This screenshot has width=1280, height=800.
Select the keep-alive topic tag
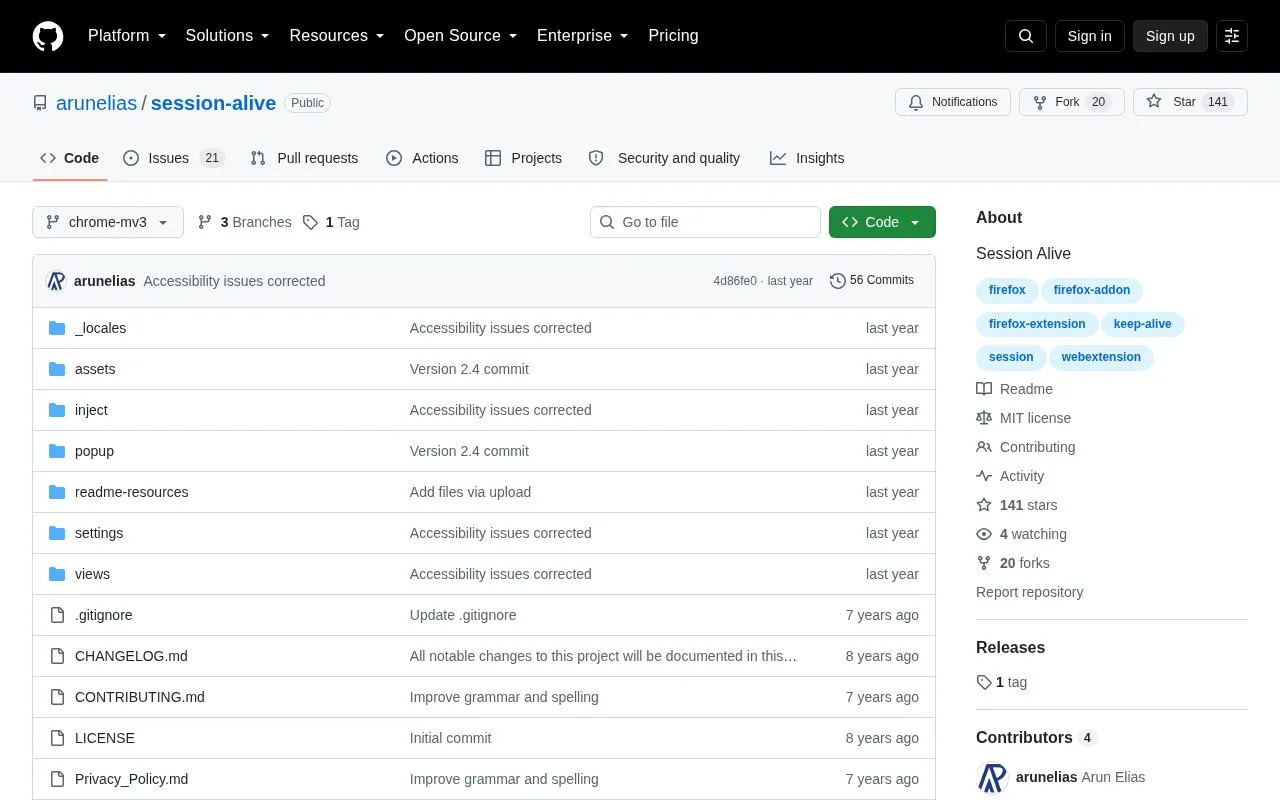point(1143,324)
